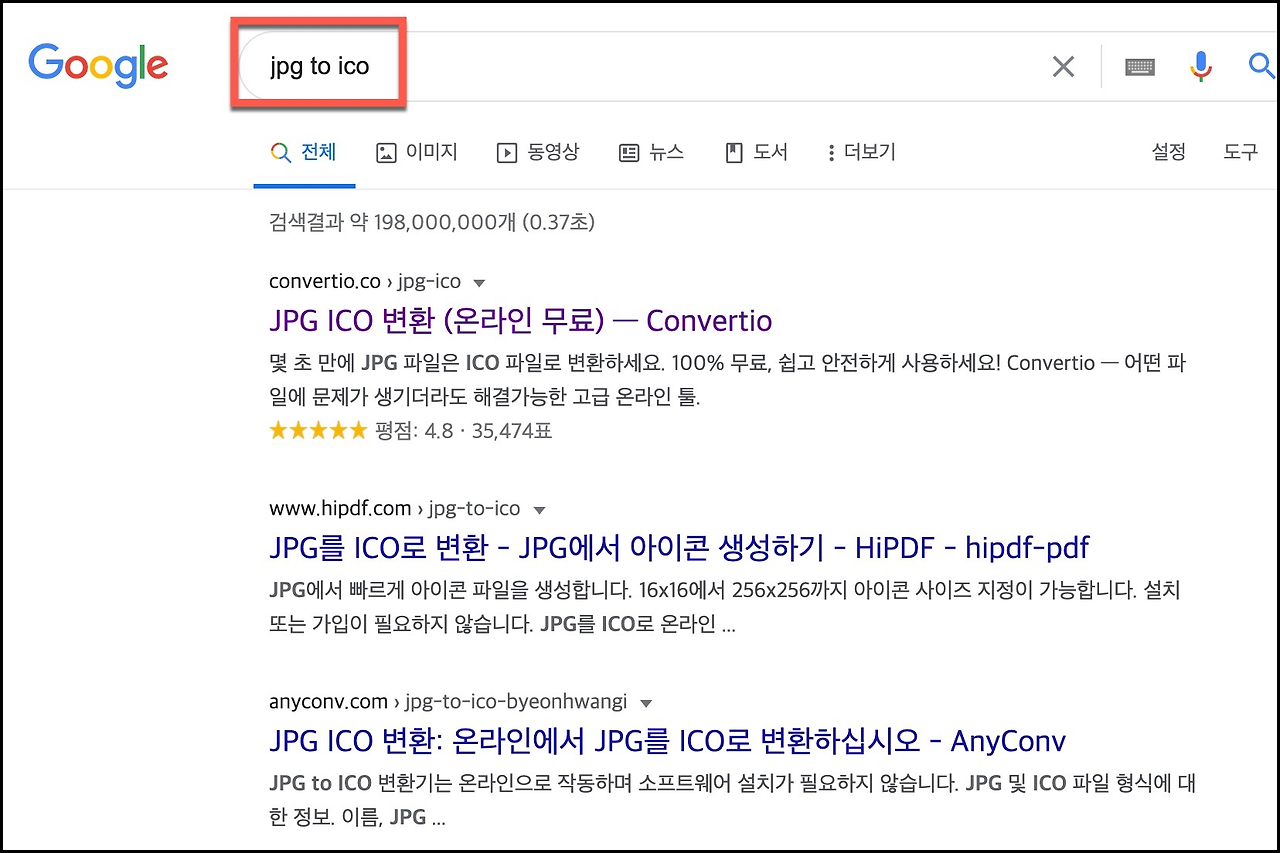Click the 검색결과 약 198,000,000개 result count text
Viewport: 1280px width, 853px height.
point(432,221)
